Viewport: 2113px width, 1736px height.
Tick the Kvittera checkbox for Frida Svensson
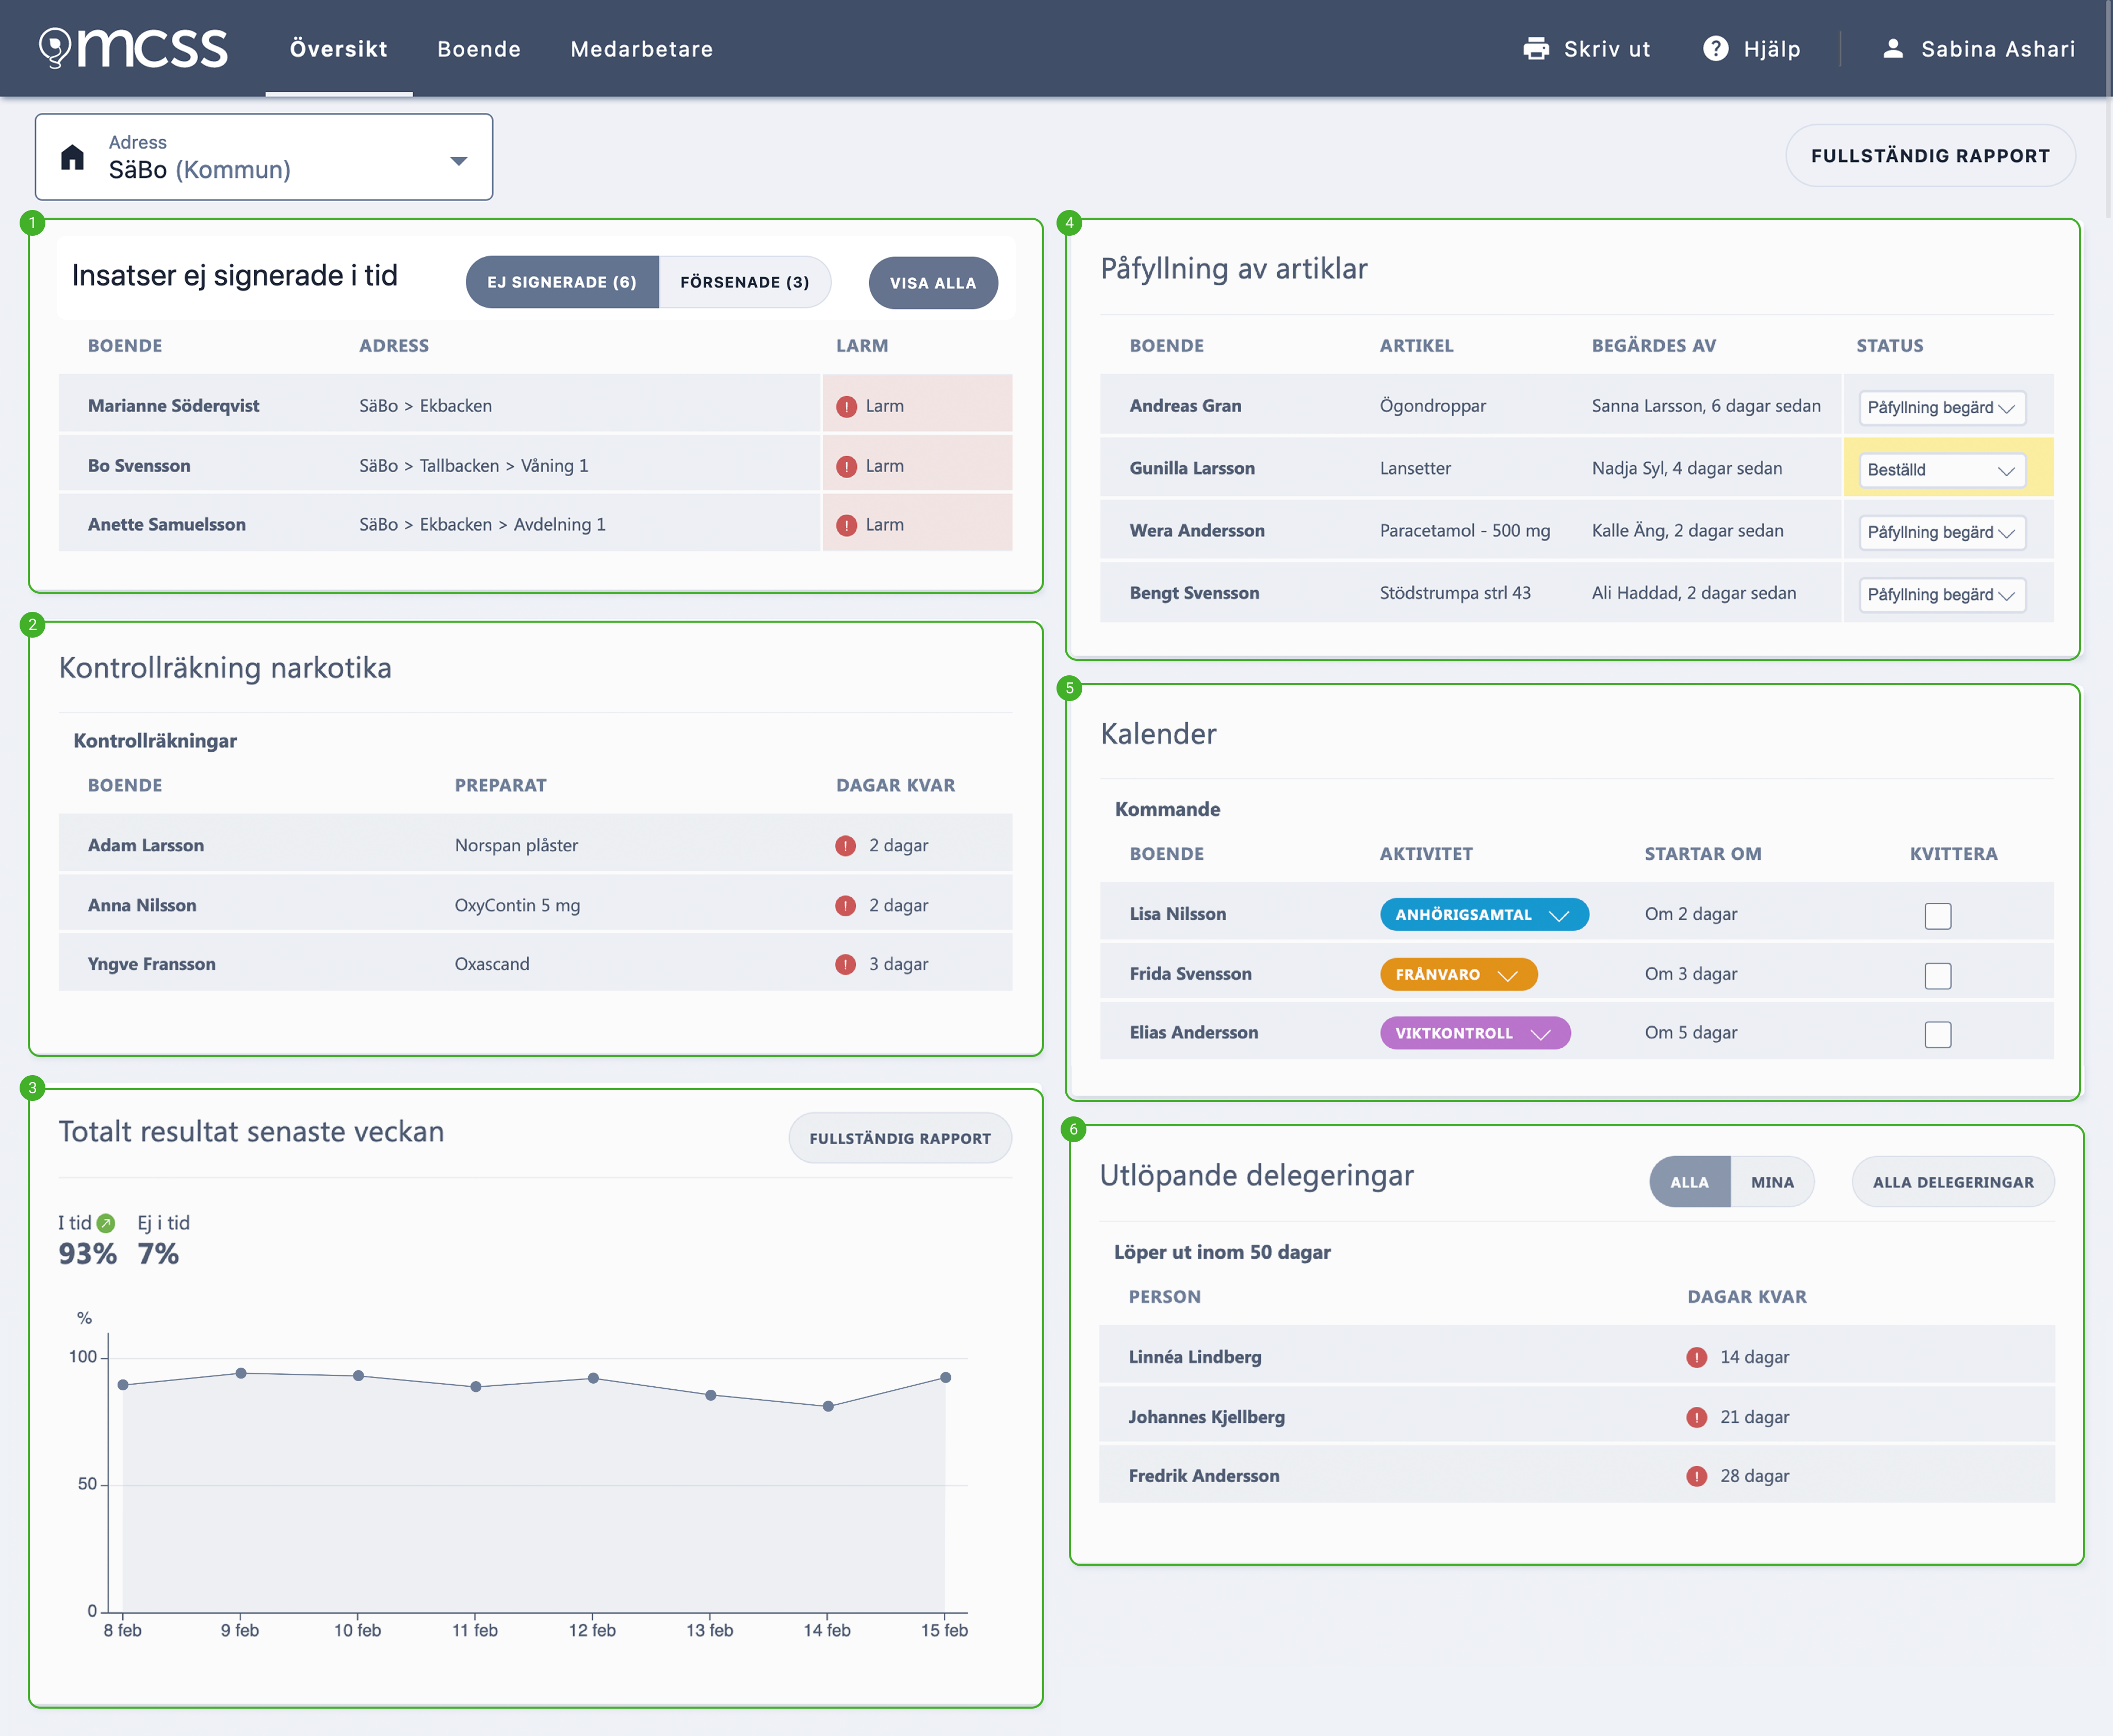[1937, 975]
